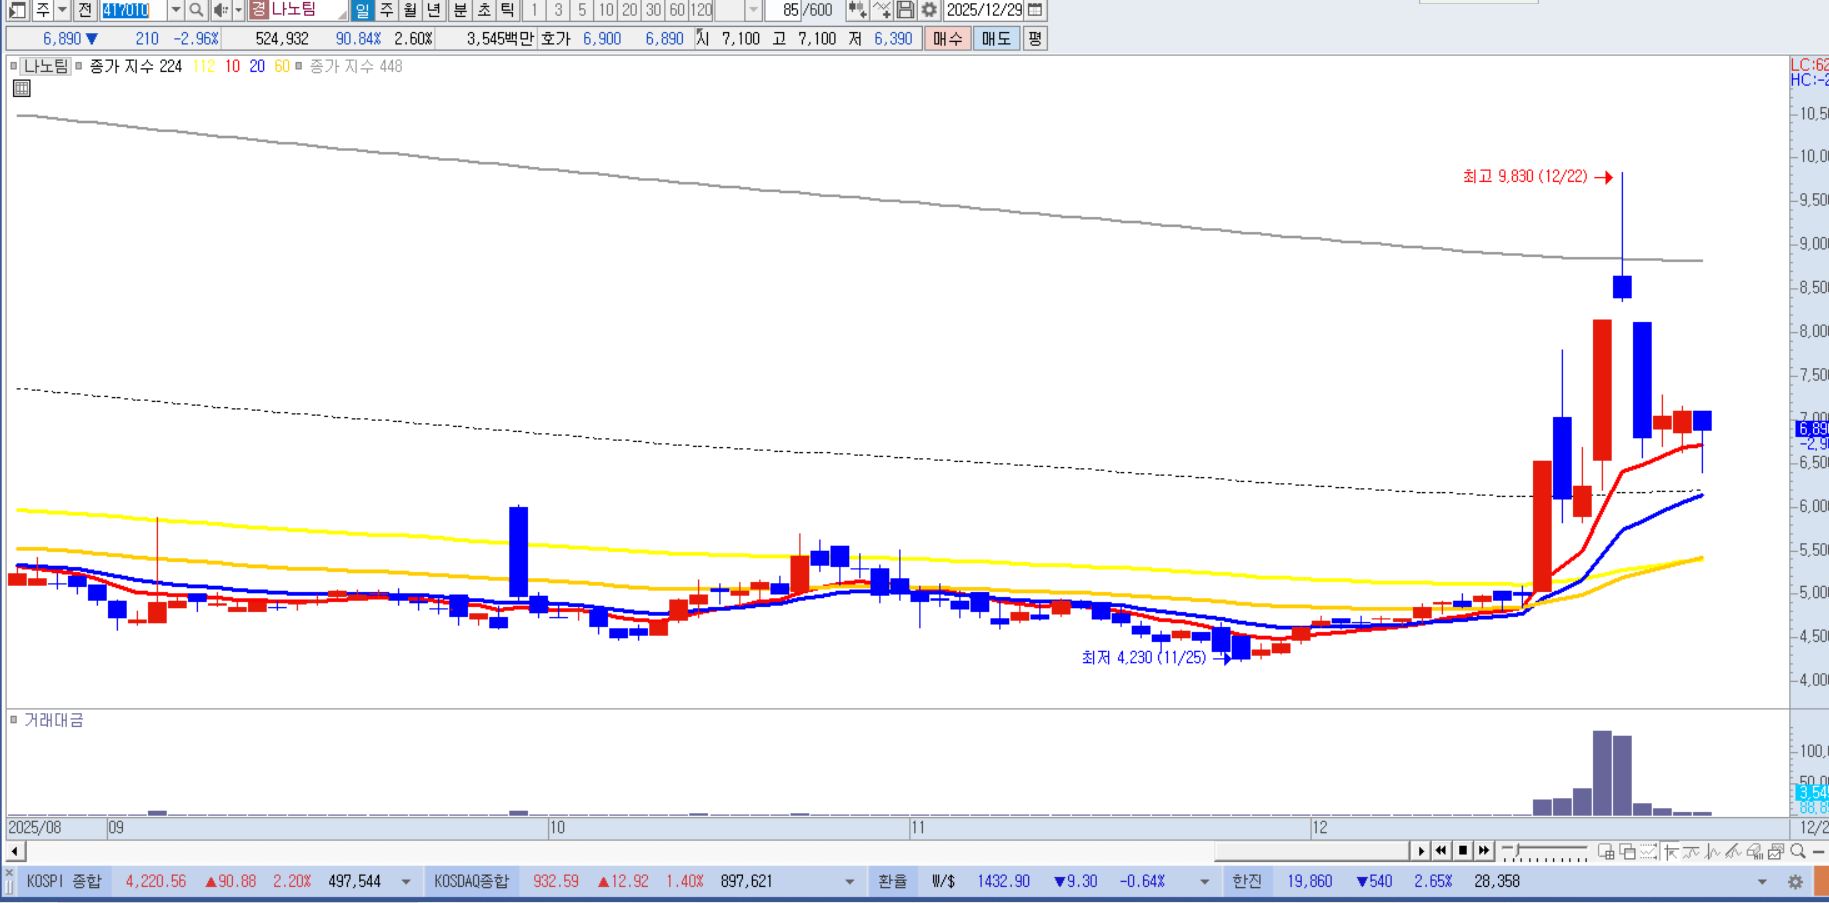Click the data table grid icon
1829x903 pixels.
click(22, 89)
